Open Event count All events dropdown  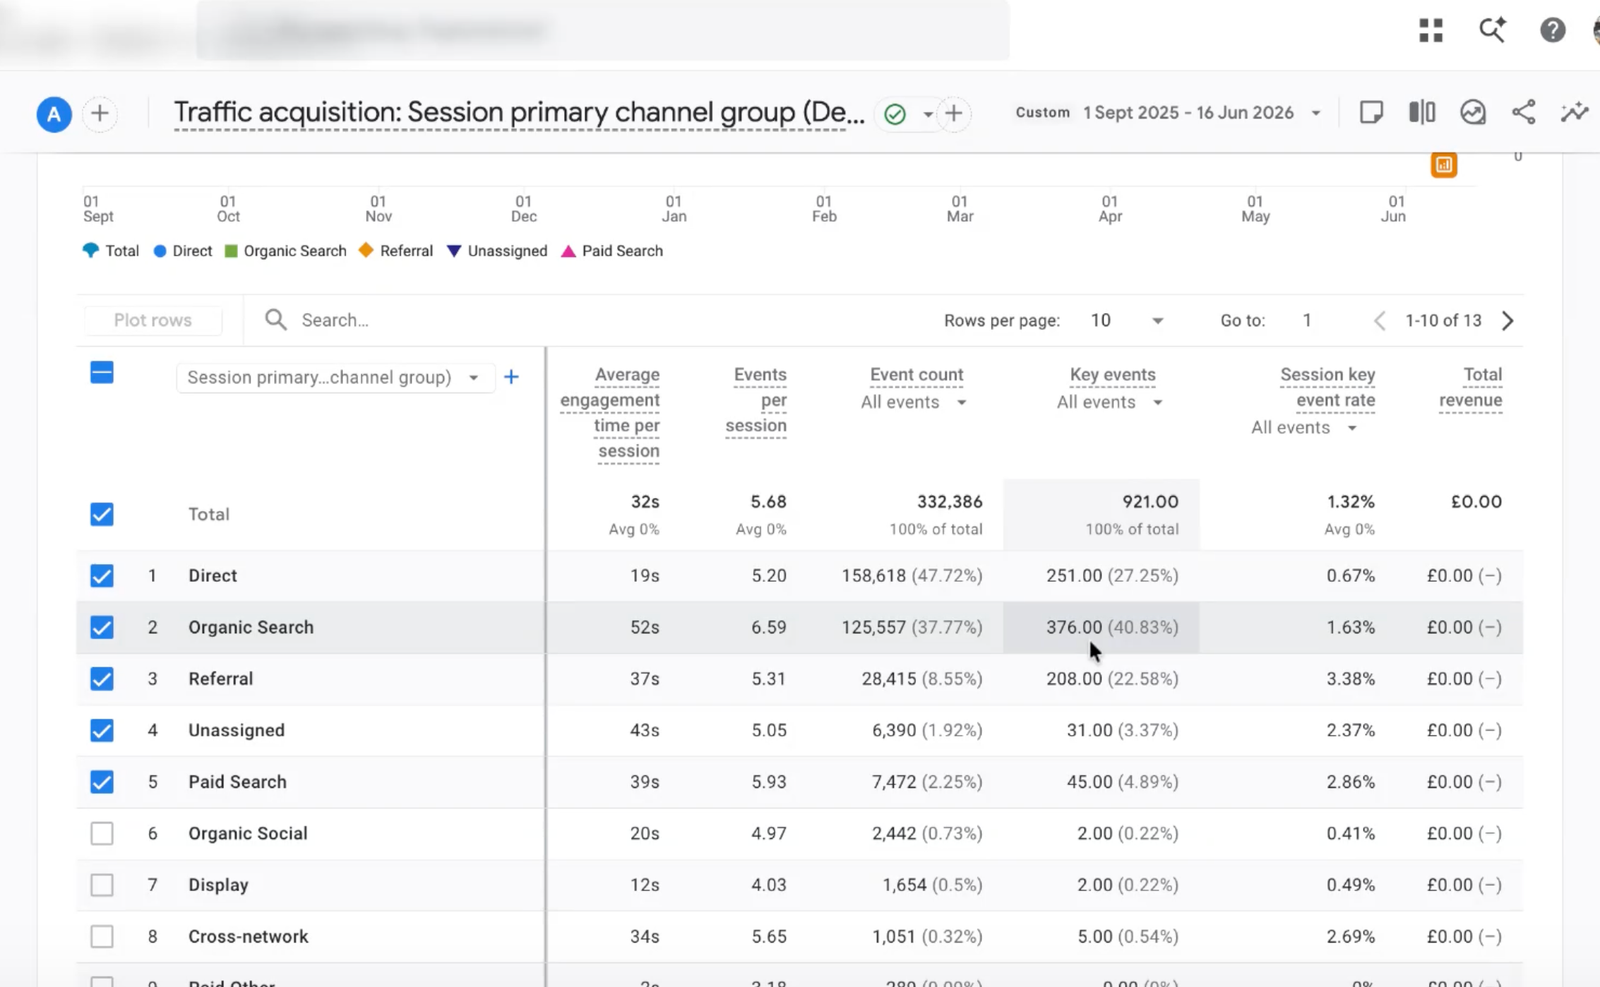pyautogui.click(x=913, y=402)
